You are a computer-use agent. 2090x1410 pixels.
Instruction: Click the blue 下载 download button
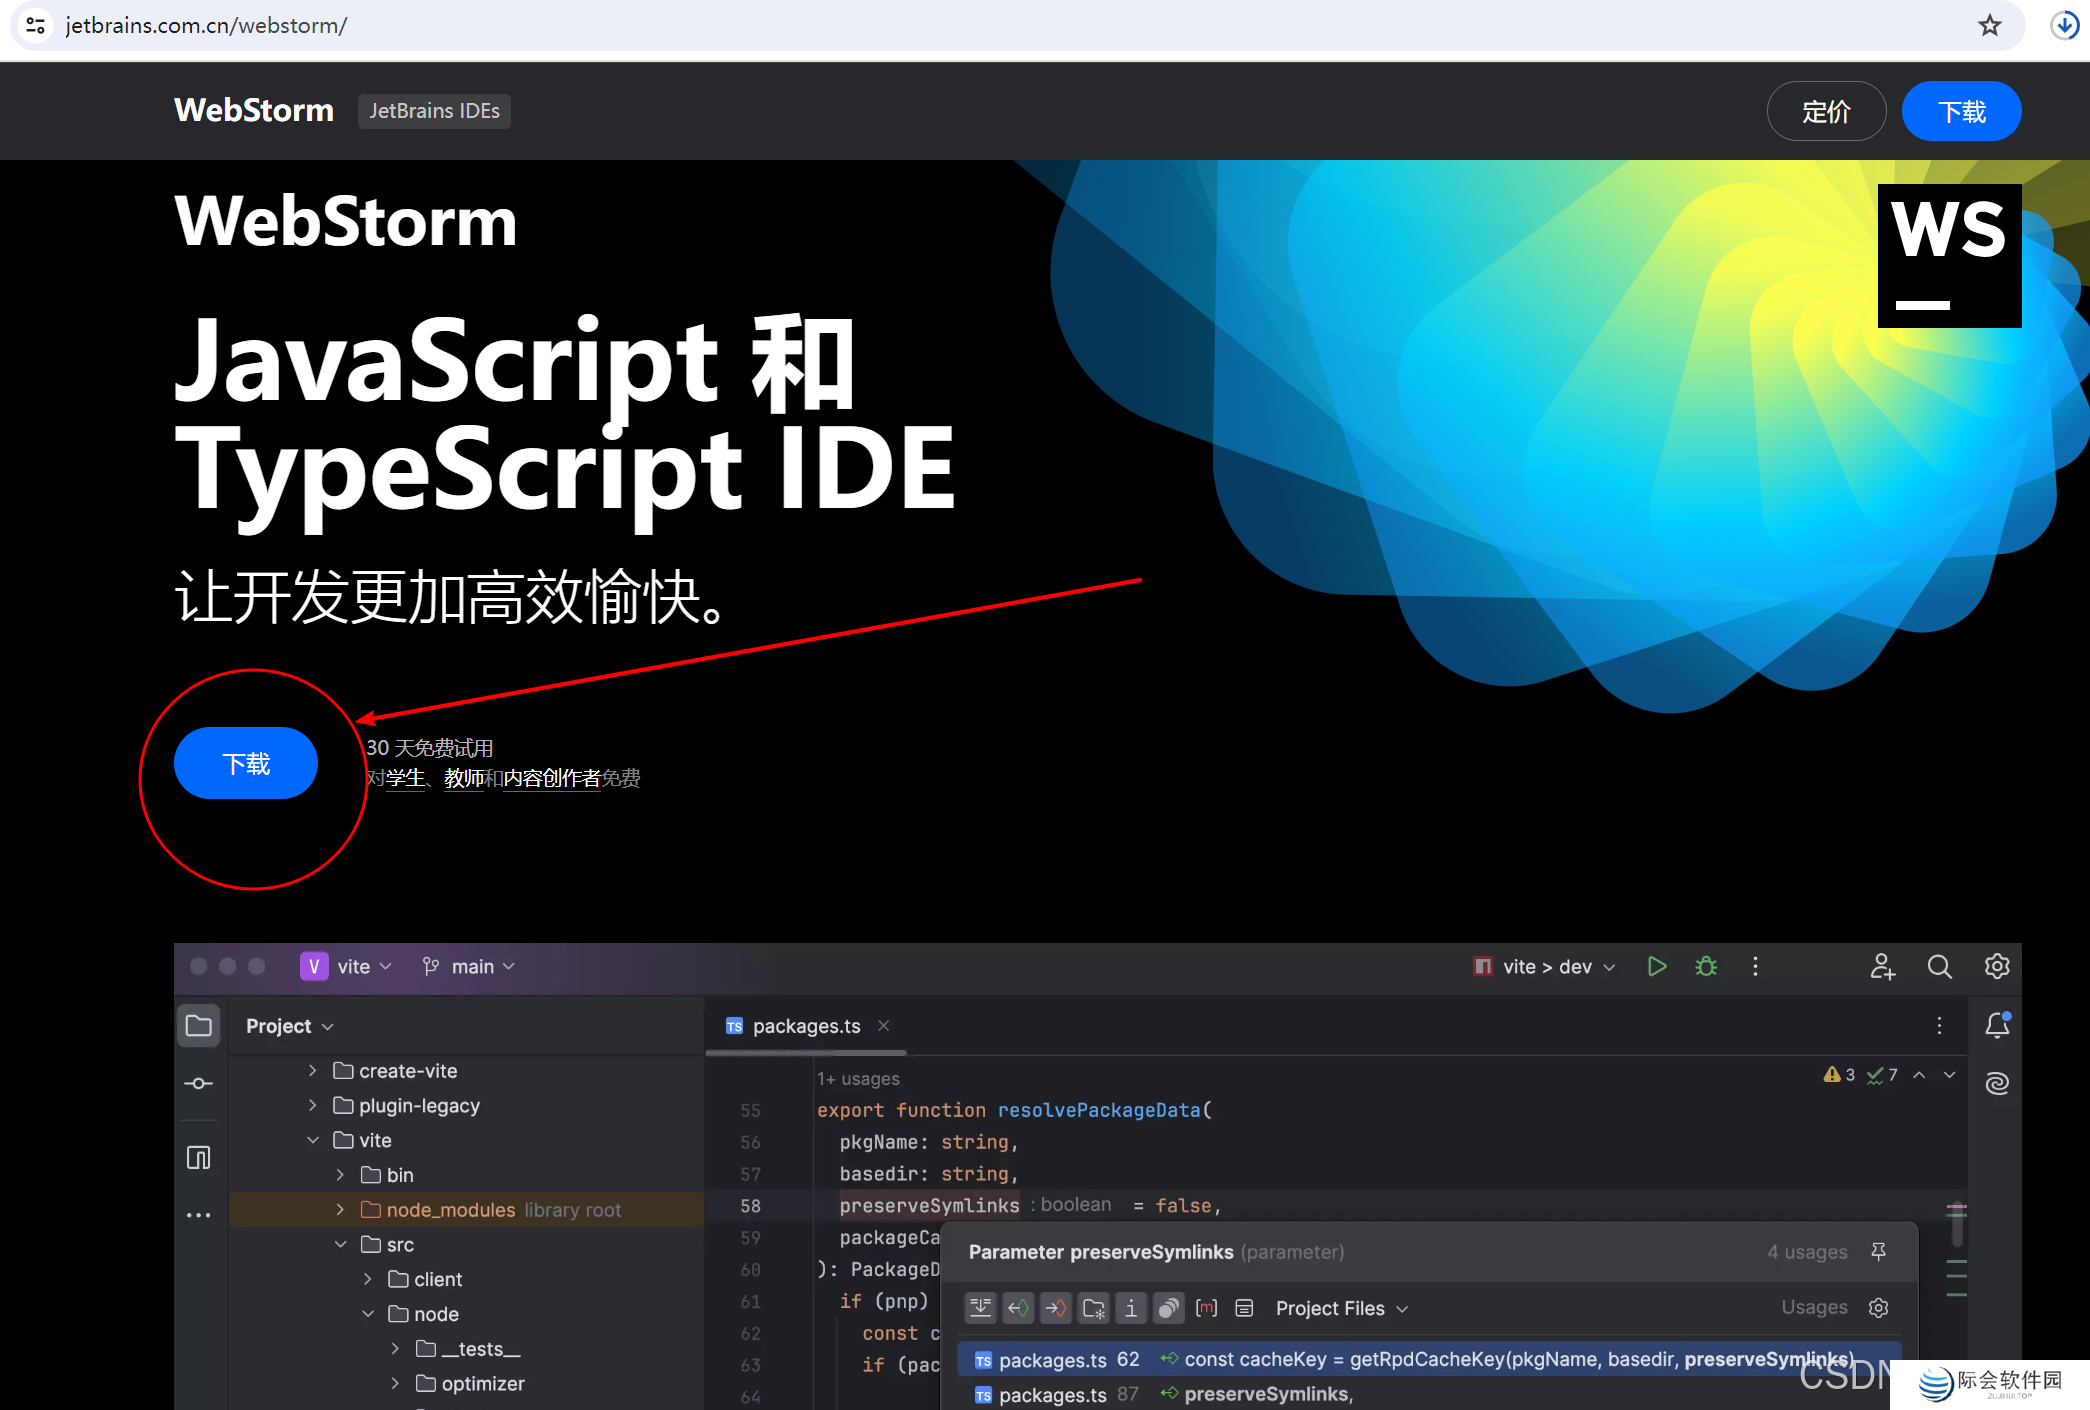[x=245, y=763]
